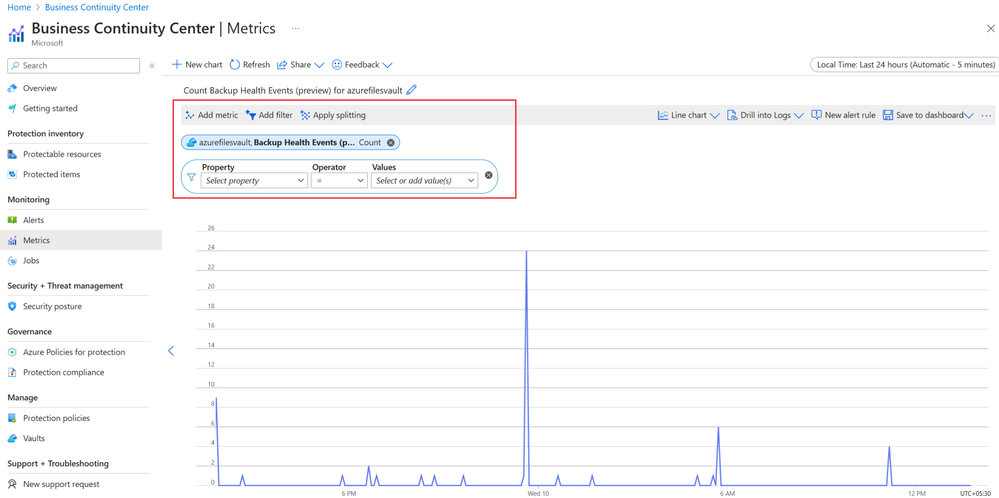Click the Overview cloud icon in sidebar
999x498 pixels.
coord(12,88)
